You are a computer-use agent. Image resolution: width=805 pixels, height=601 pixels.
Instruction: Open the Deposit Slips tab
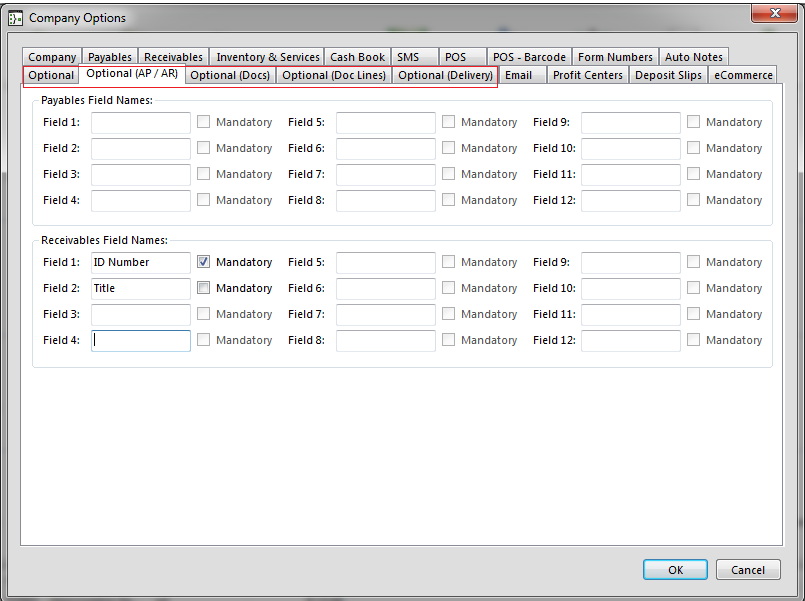coord(668,75)
